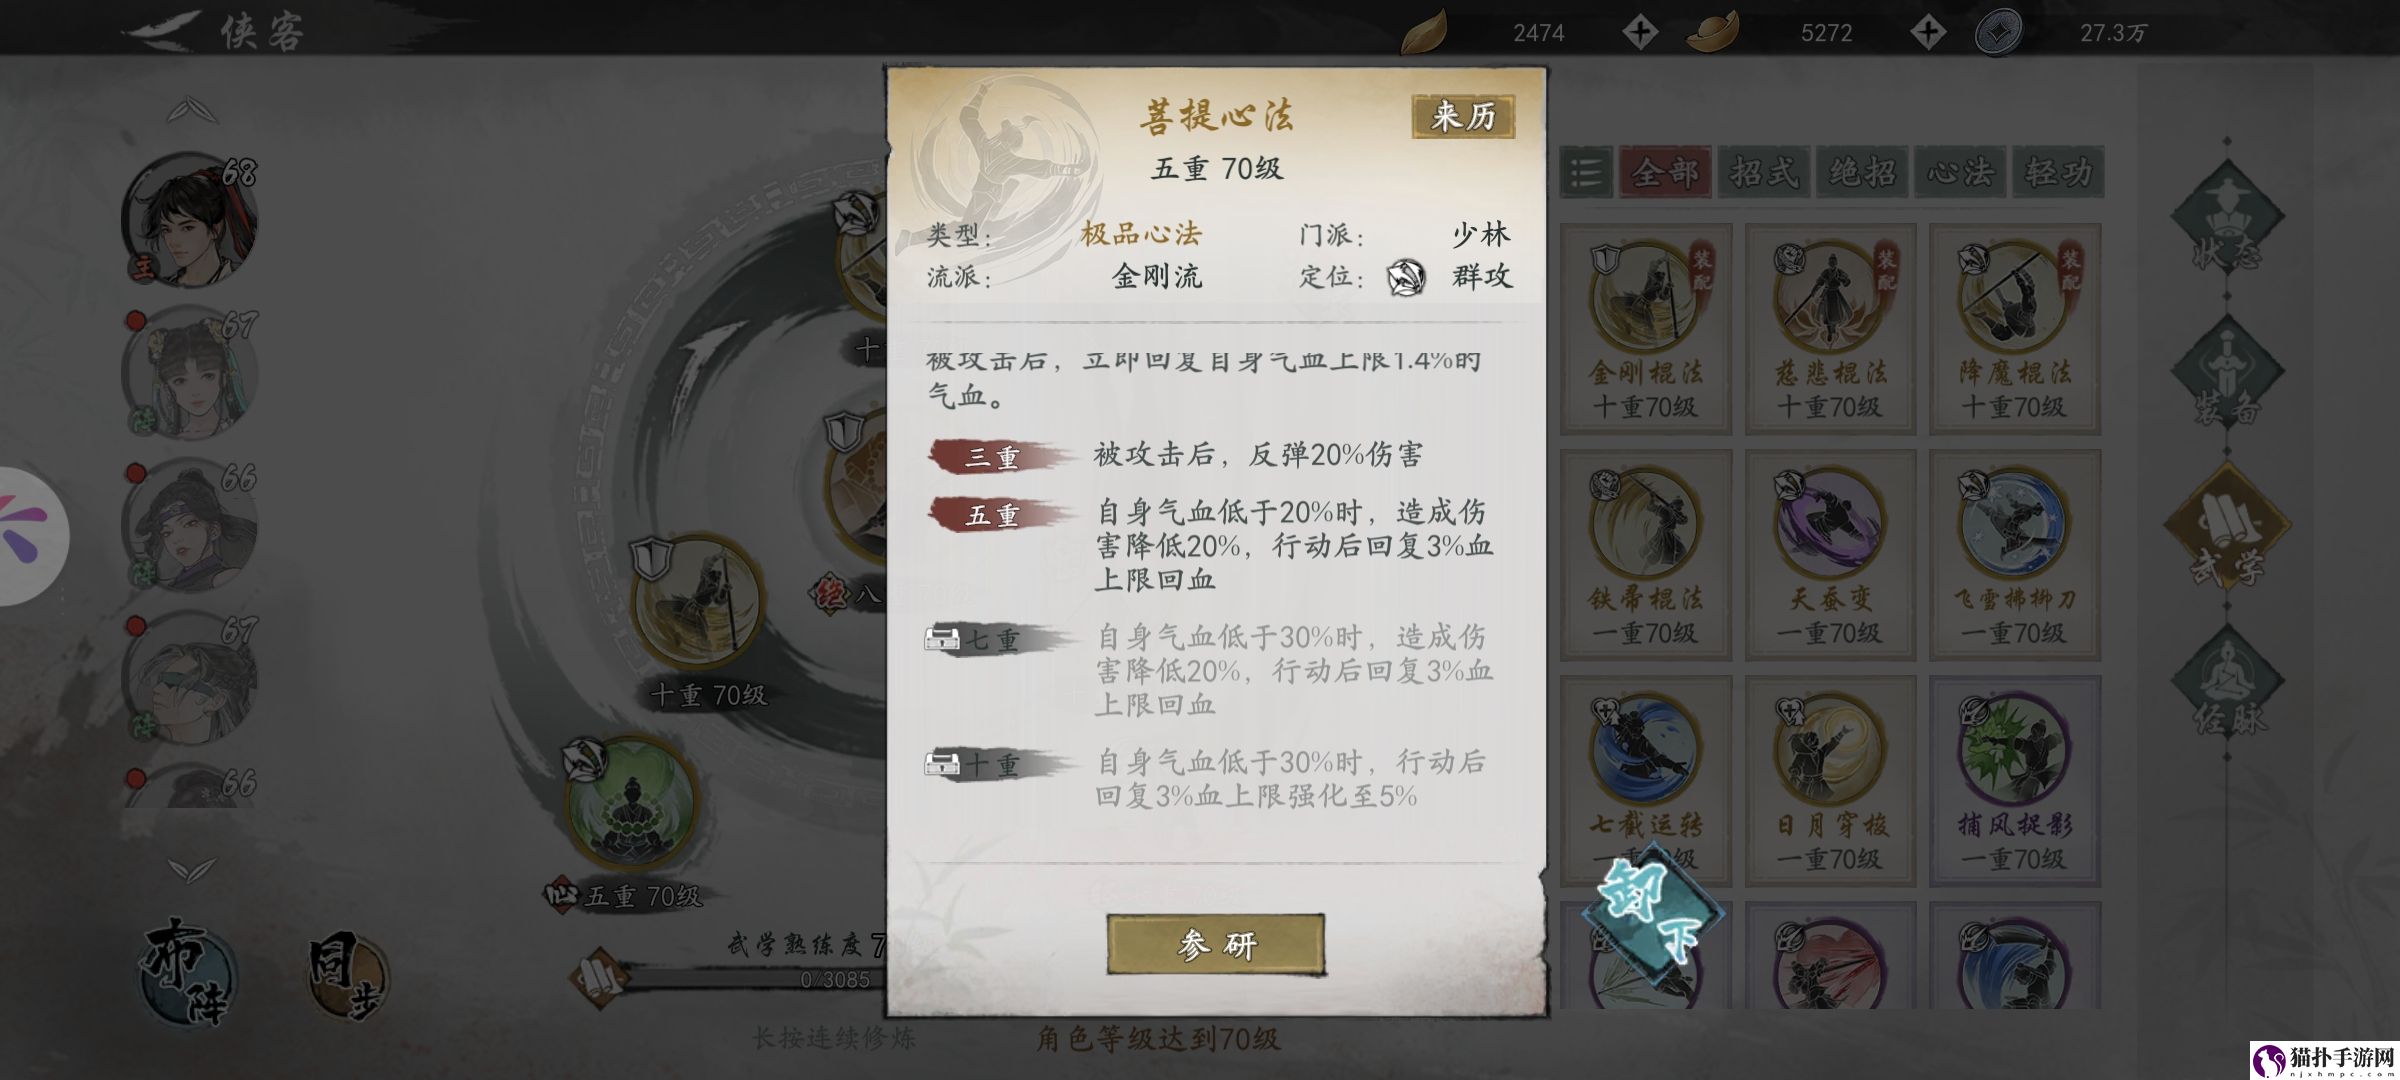Tap the plus icon next to 5272

pos(1927,33)
